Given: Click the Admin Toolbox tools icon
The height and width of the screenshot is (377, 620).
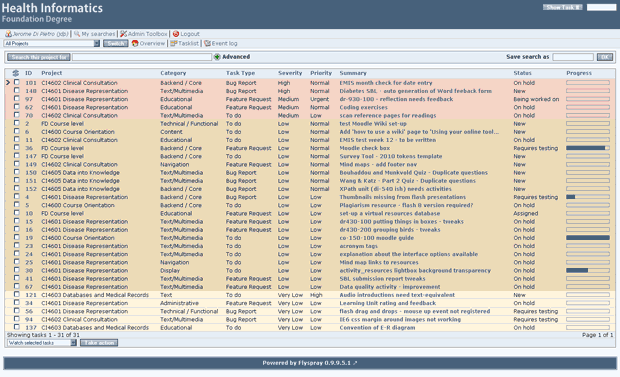Looking at the screenshot, I should click(124, 34).
